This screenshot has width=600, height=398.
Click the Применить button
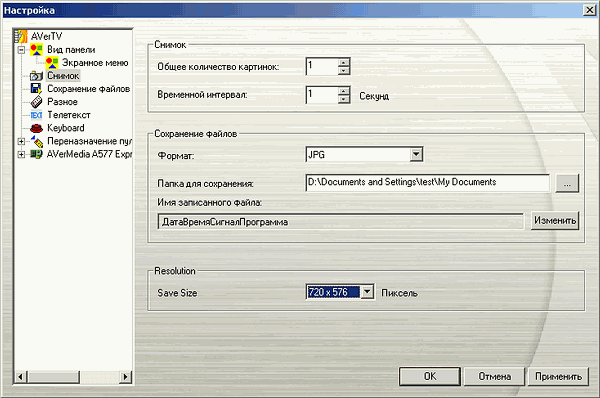(558, 377)
